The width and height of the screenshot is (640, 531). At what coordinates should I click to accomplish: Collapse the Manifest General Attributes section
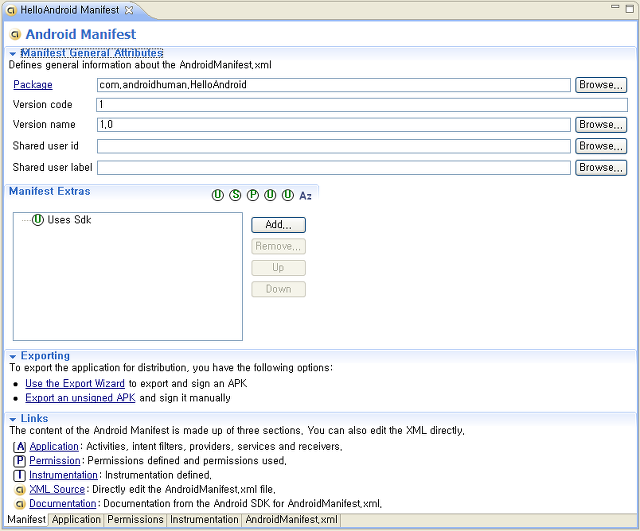point(13,53)
